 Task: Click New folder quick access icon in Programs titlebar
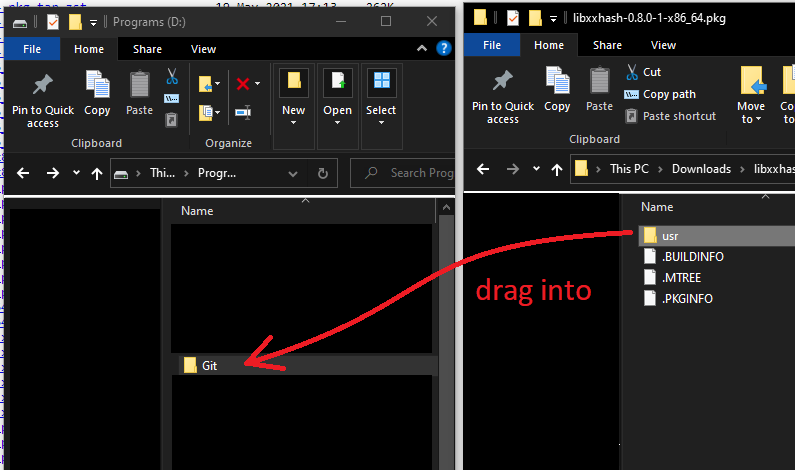point(75,22)
